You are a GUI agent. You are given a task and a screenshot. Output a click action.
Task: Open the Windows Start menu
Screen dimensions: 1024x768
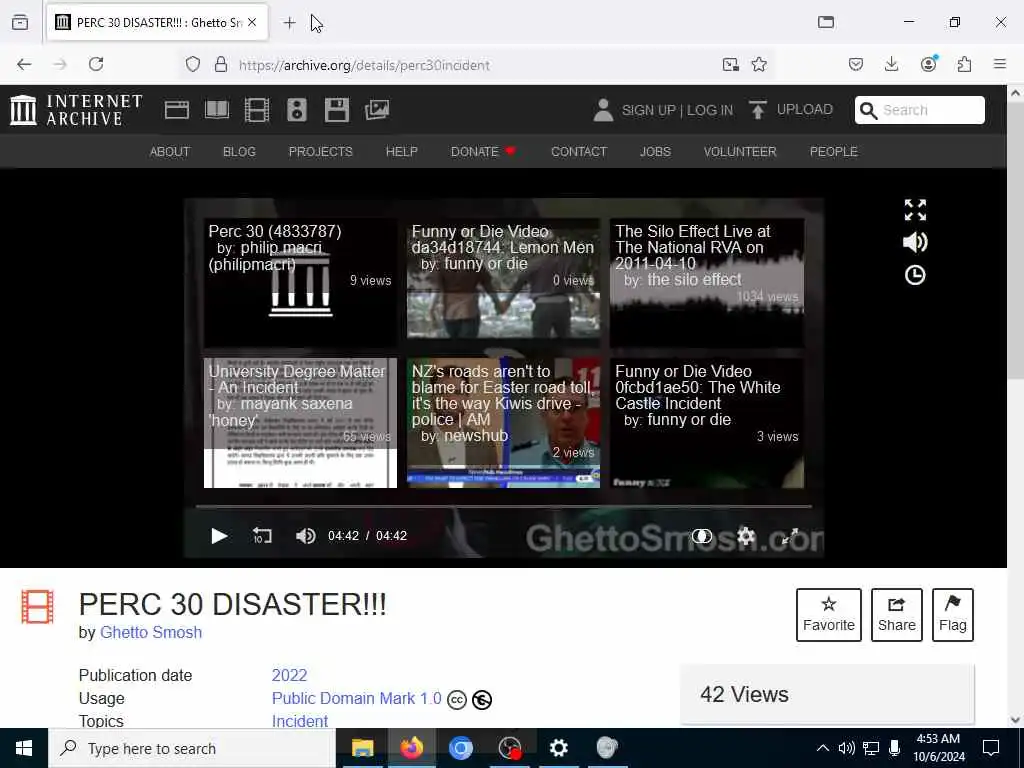point(24,748)
